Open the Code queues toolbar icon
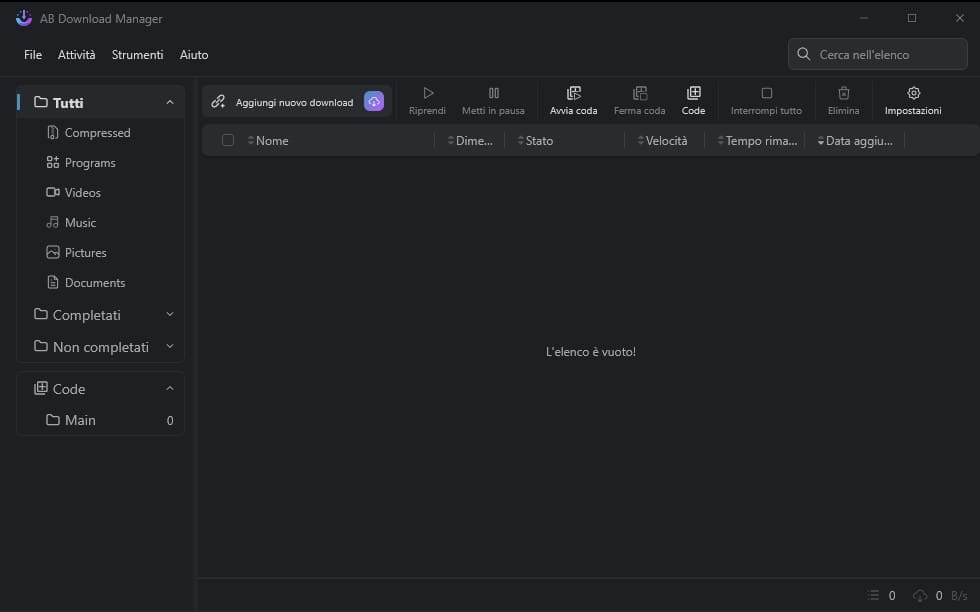The height and width of the screenshot is (612, 980). (x=694, y=93)
